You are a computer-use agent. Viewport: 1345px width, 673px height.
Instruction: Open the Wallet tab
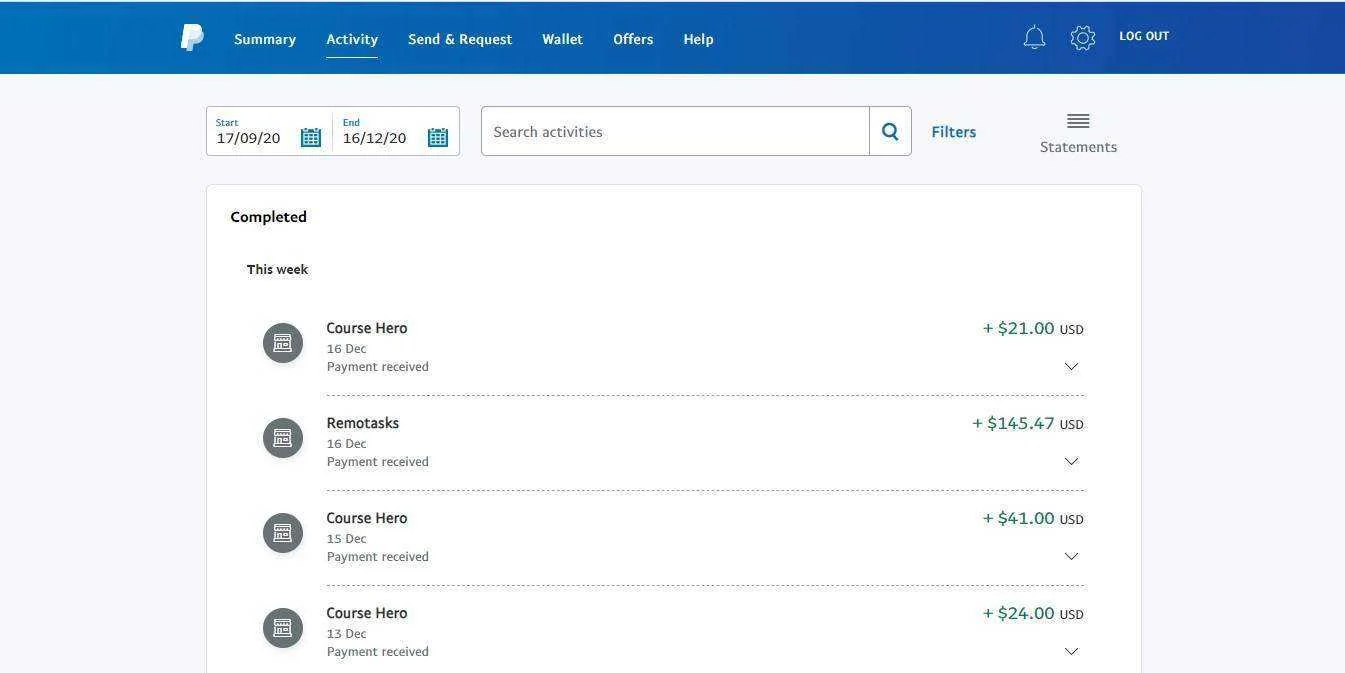[562, 39]
